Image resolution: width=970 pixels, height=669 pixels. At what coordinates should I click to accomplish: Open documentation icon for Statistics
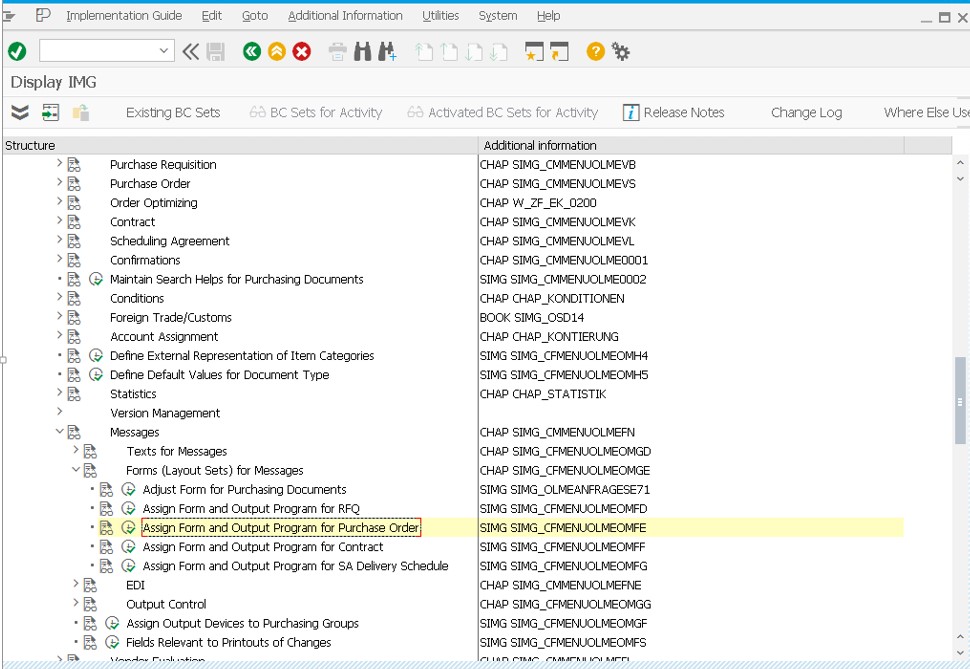74,394
